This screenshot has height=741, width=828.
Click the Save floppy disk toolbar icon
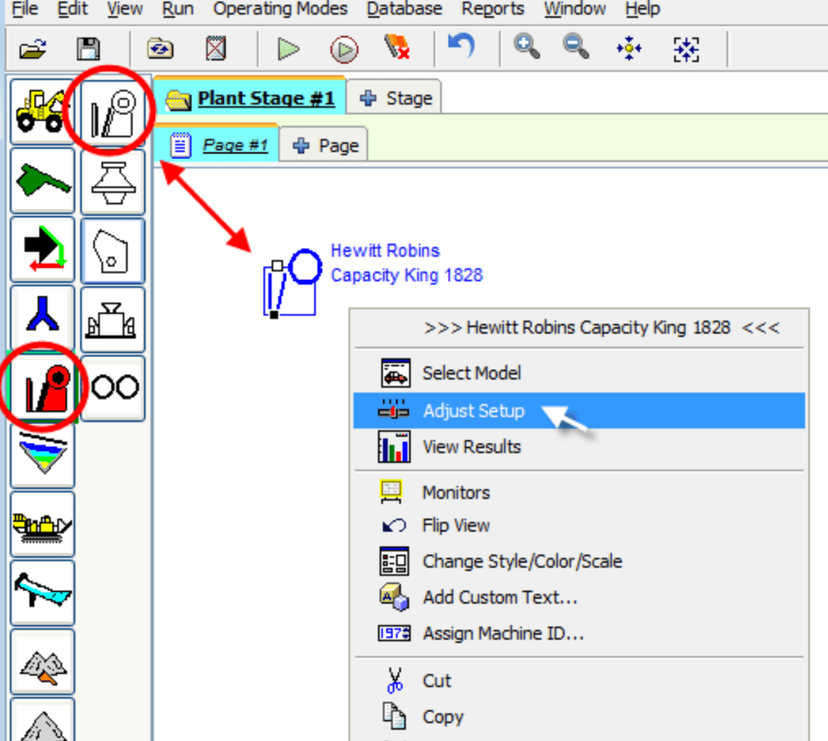(89, 48)
